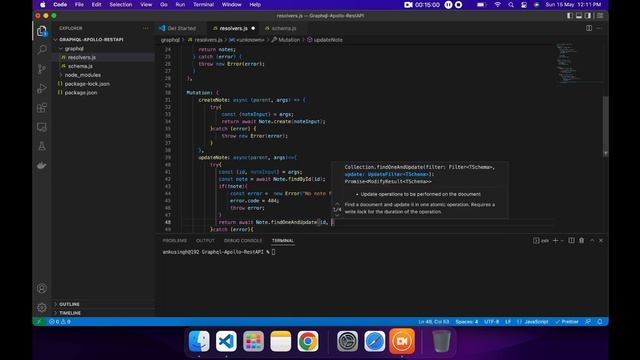Open the Debug Console panel tab
Screen dimensions: 640x360
pyautogui.click(x=243, y=240)
